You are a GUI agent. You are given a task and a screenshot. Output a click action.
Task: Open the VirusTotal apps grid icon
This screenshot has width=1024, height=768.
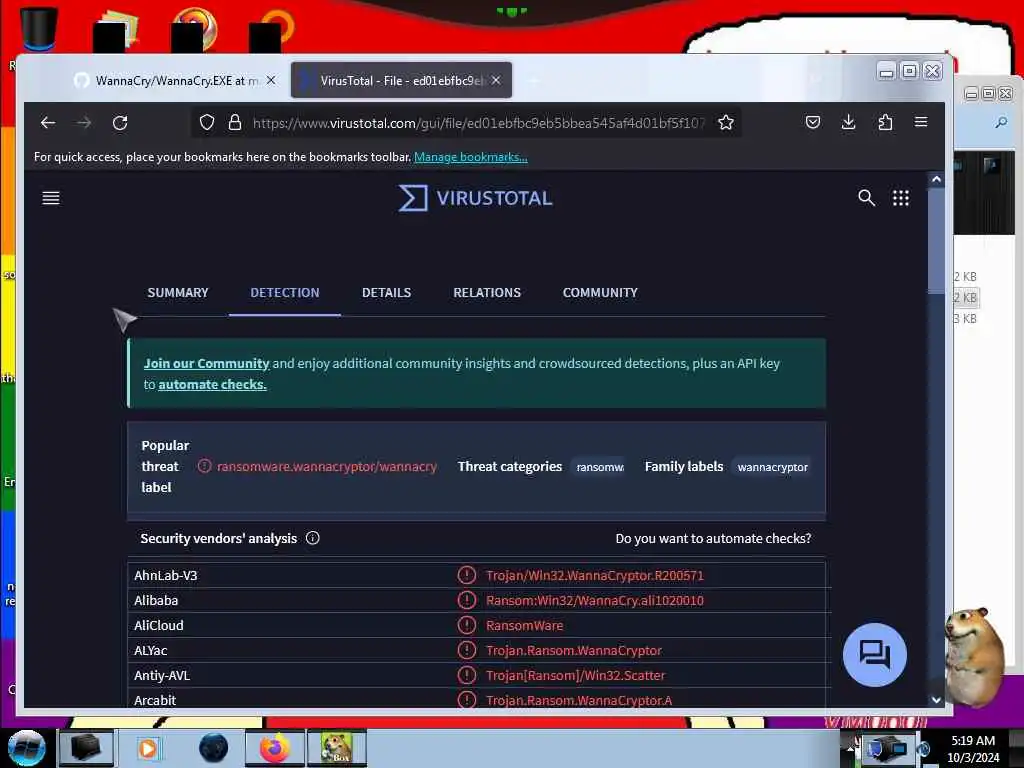(901, 198)
